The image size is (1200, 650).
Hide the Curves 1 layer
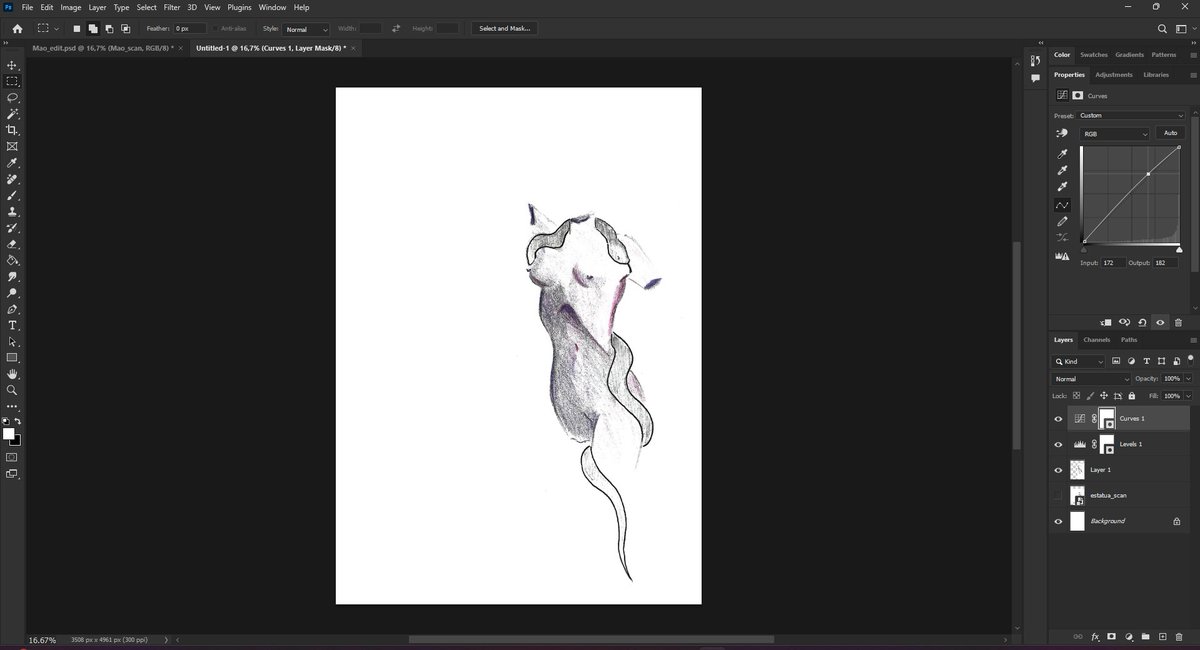click(x=1058, y=419)
